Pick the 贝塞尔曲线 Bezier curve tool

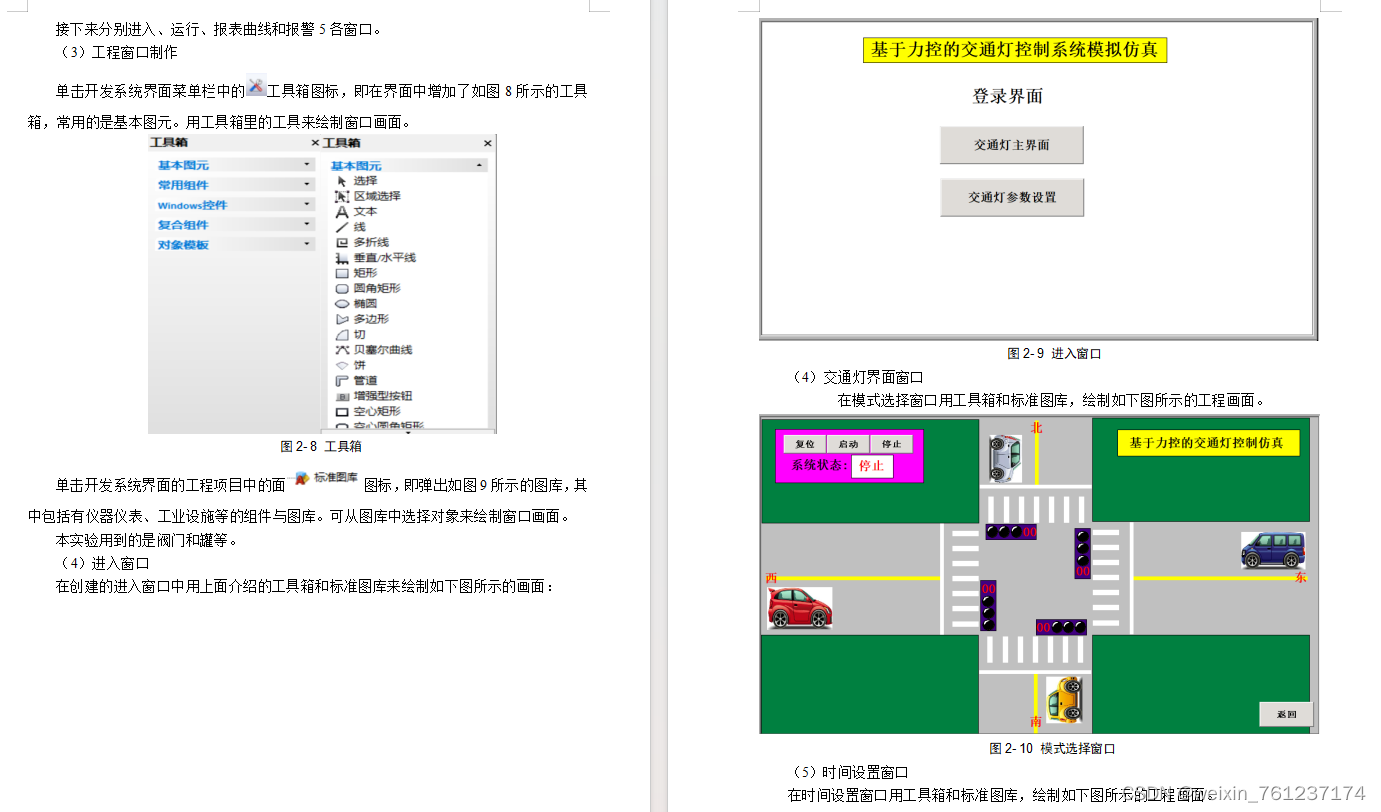(373, 350)
